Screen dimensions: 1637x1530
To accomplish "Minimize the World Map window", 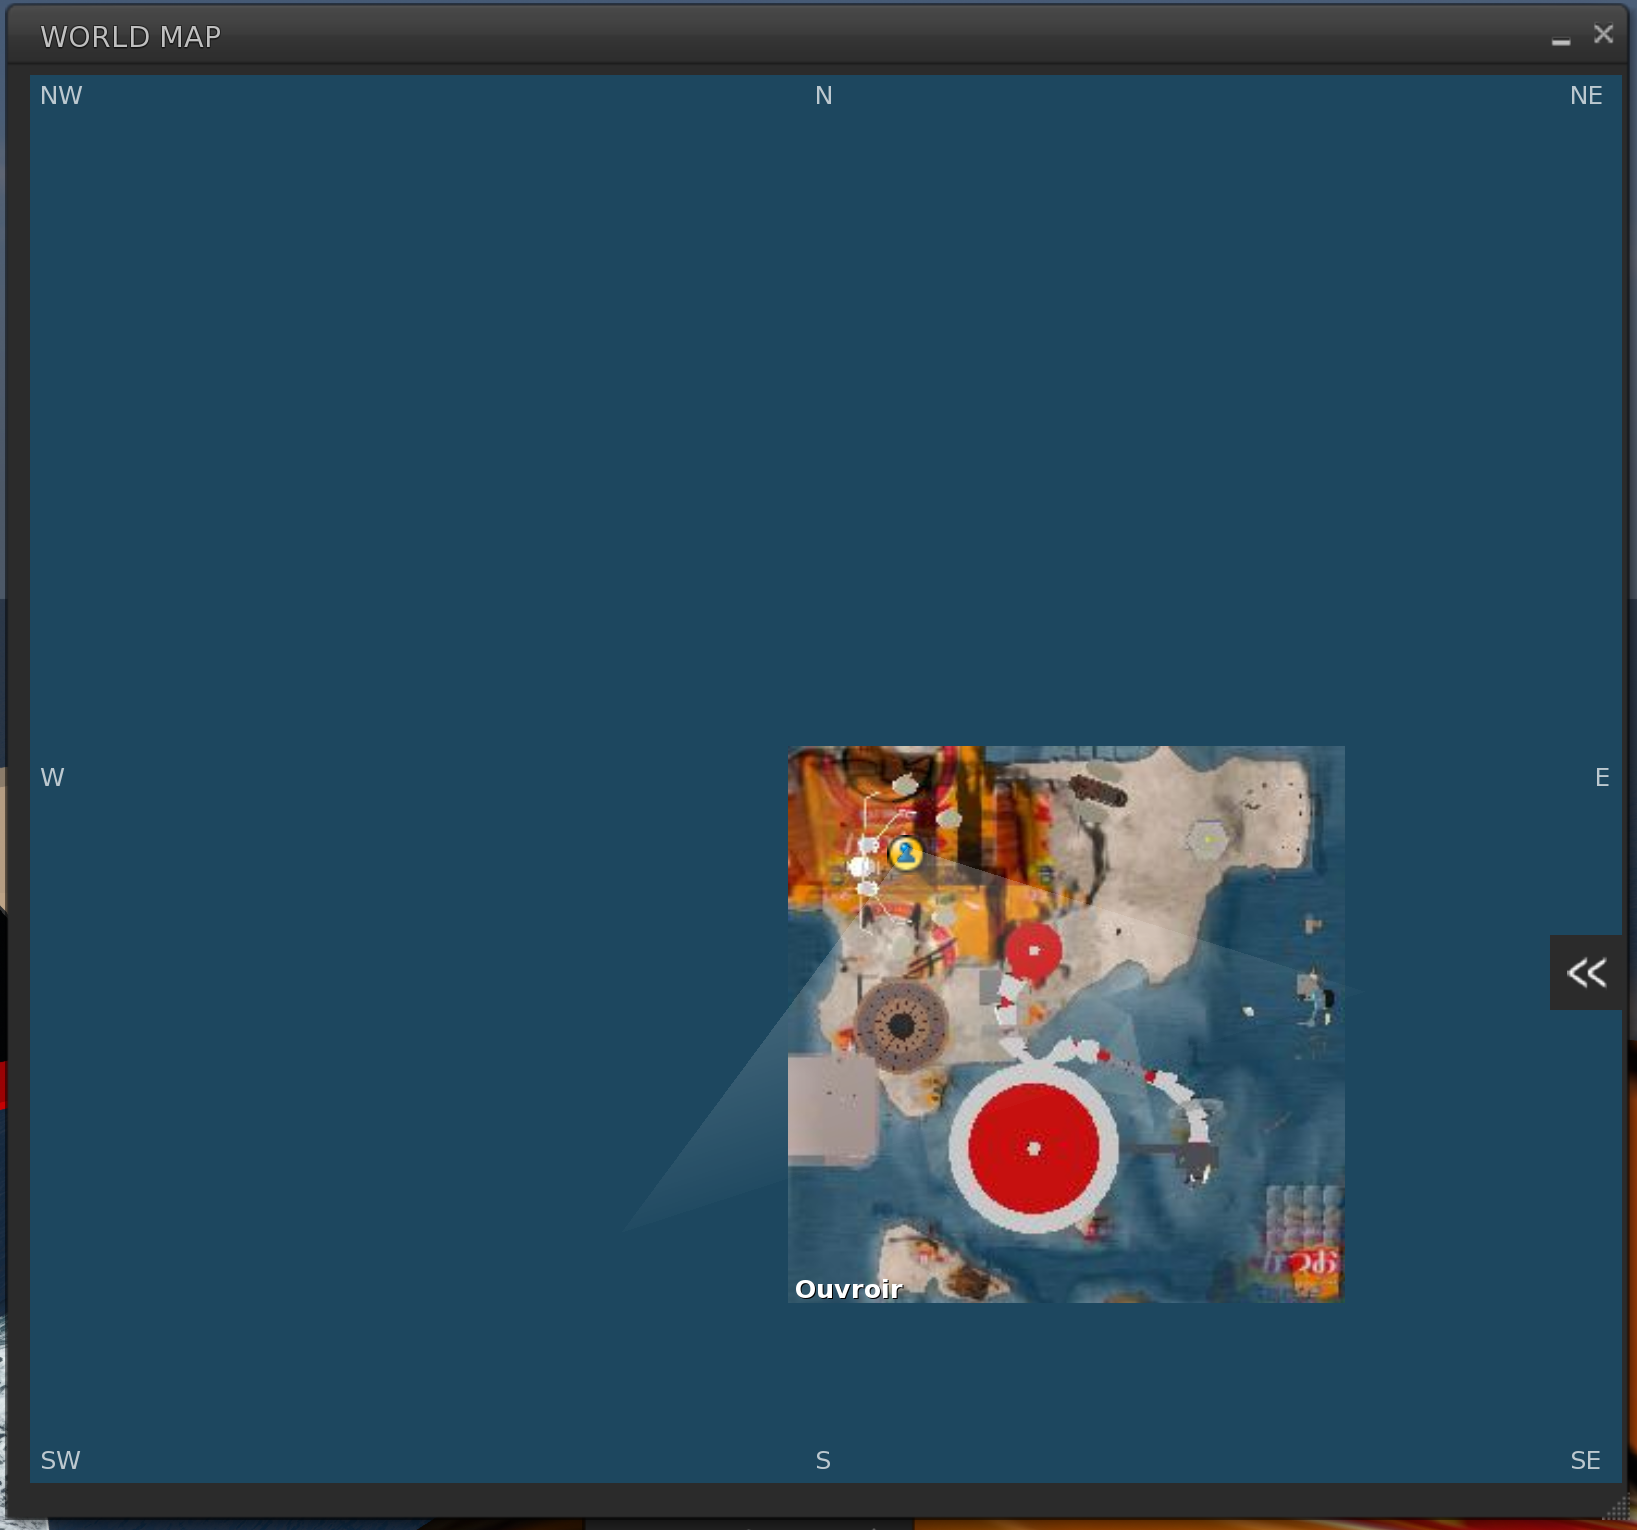I will [x=1561, y=38].
